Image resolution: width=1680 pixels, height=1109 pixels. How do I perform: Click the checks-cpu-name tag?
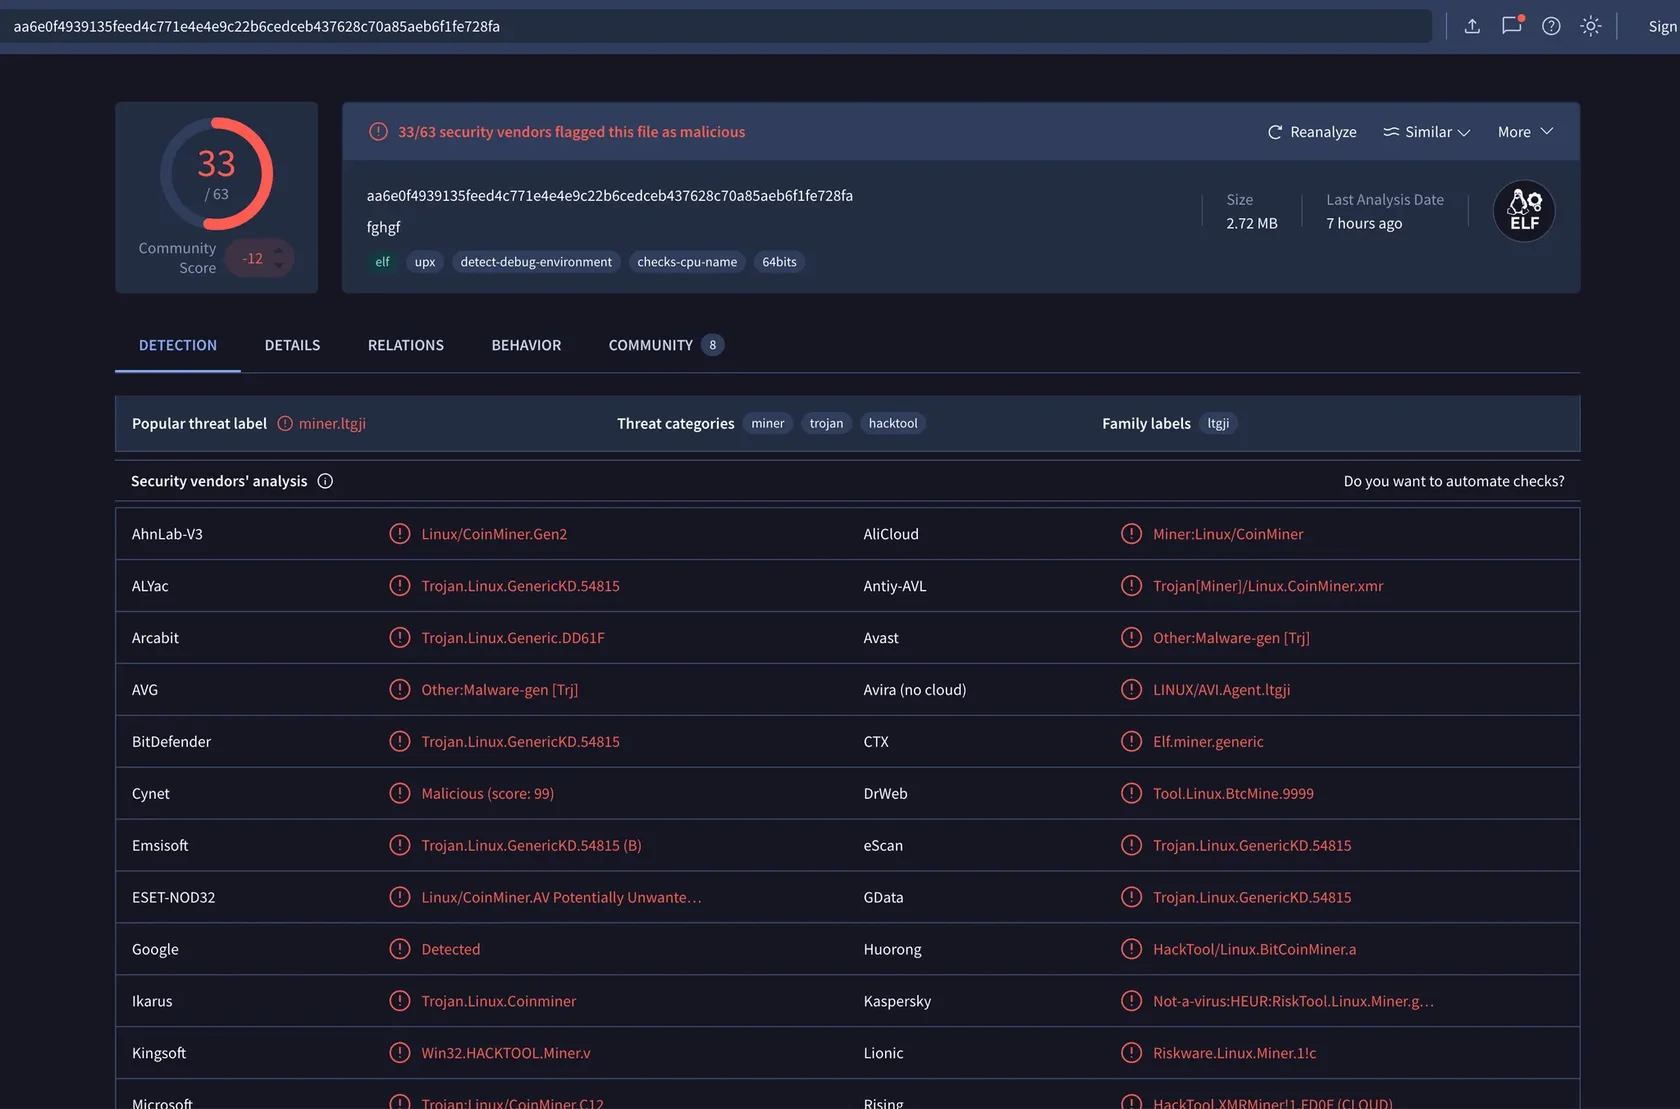point(687,262)
